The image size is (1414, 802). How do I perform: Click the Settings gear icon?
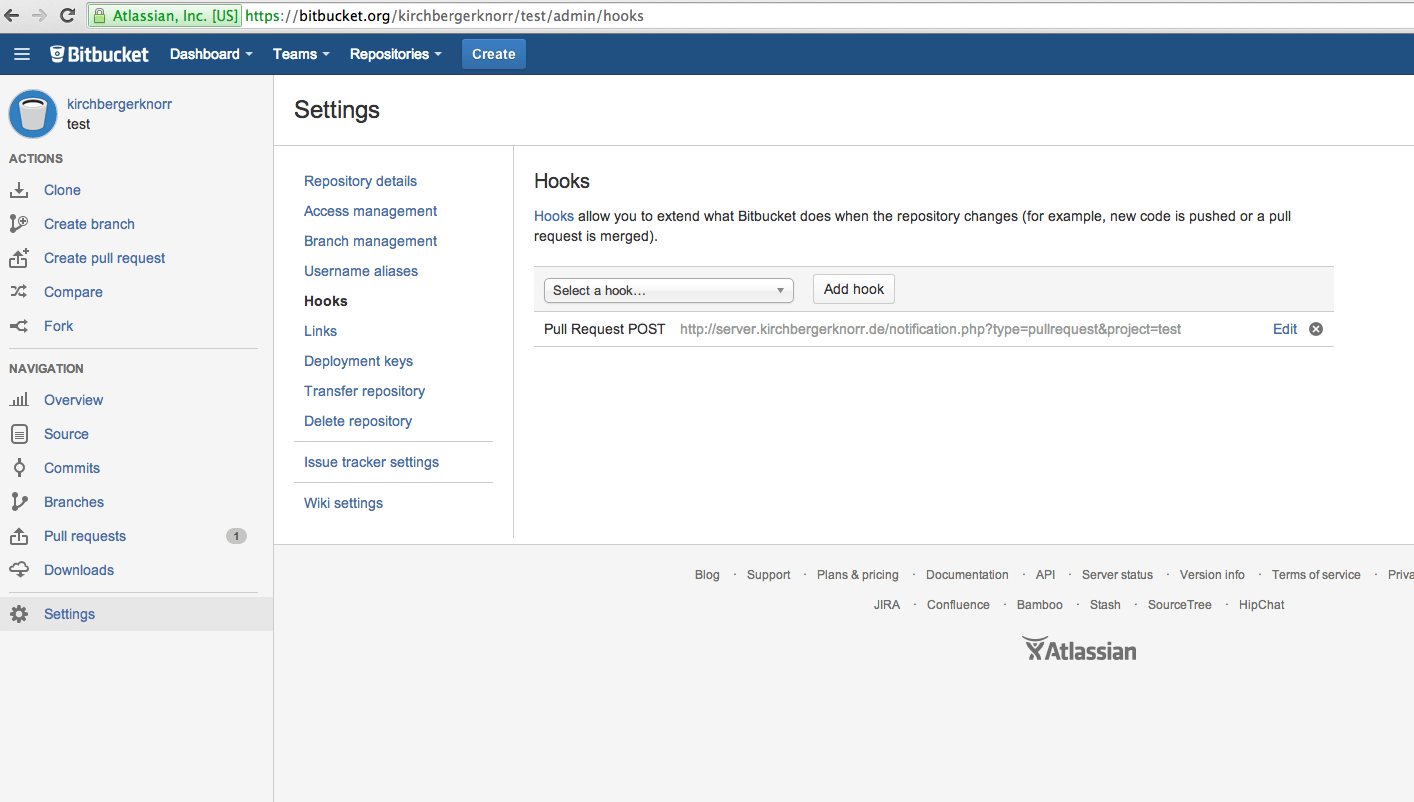(x=19, y=614)
